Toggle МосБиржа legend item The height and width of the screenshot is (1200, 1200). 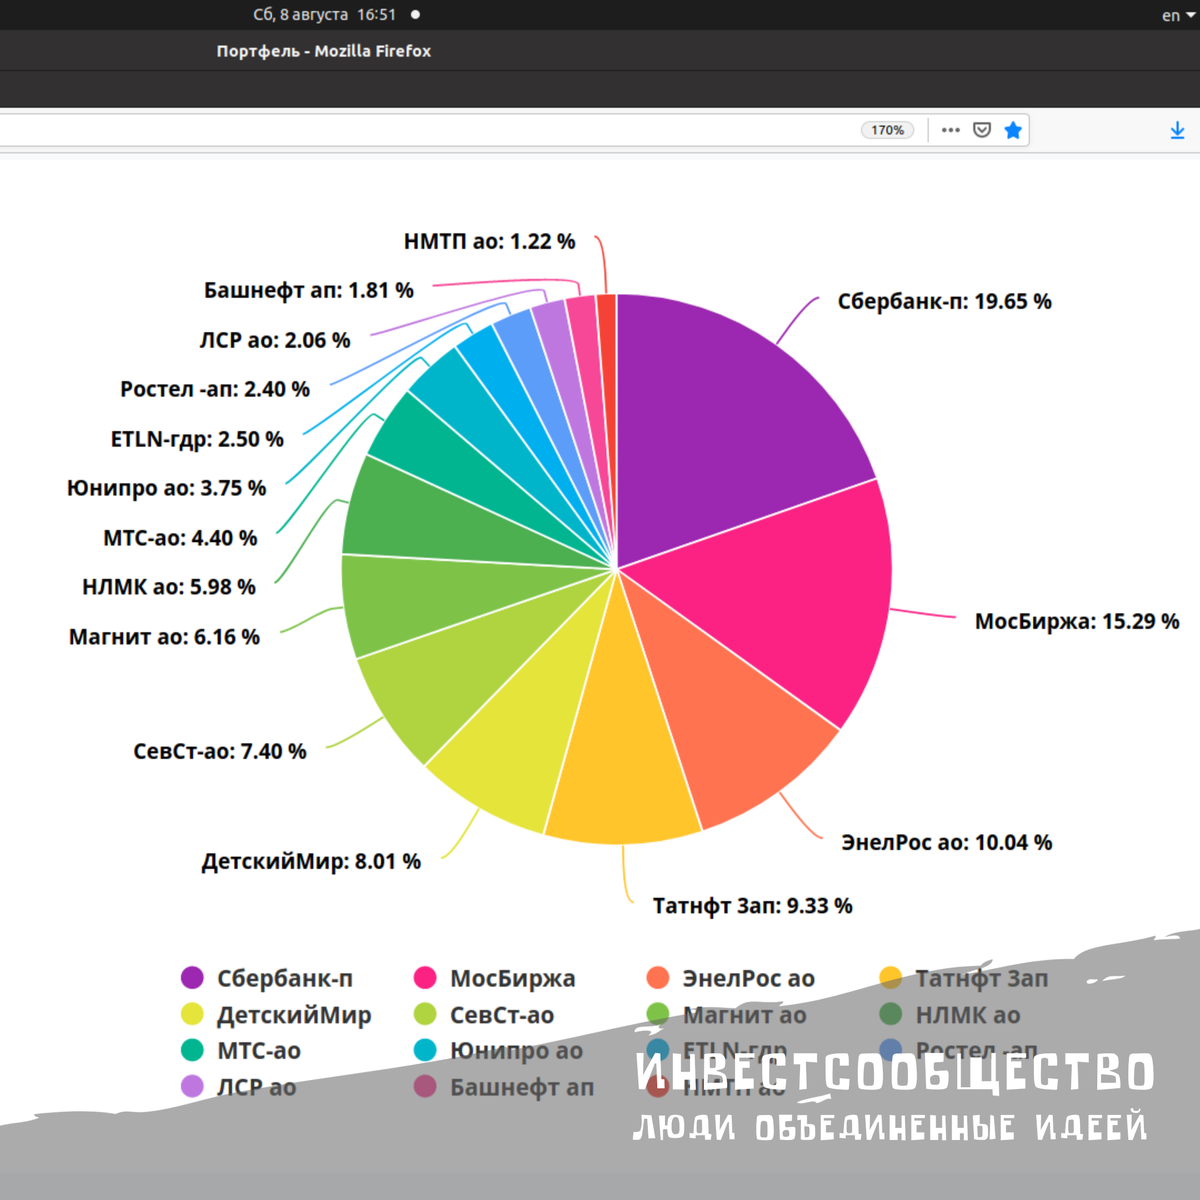[495, 978]
